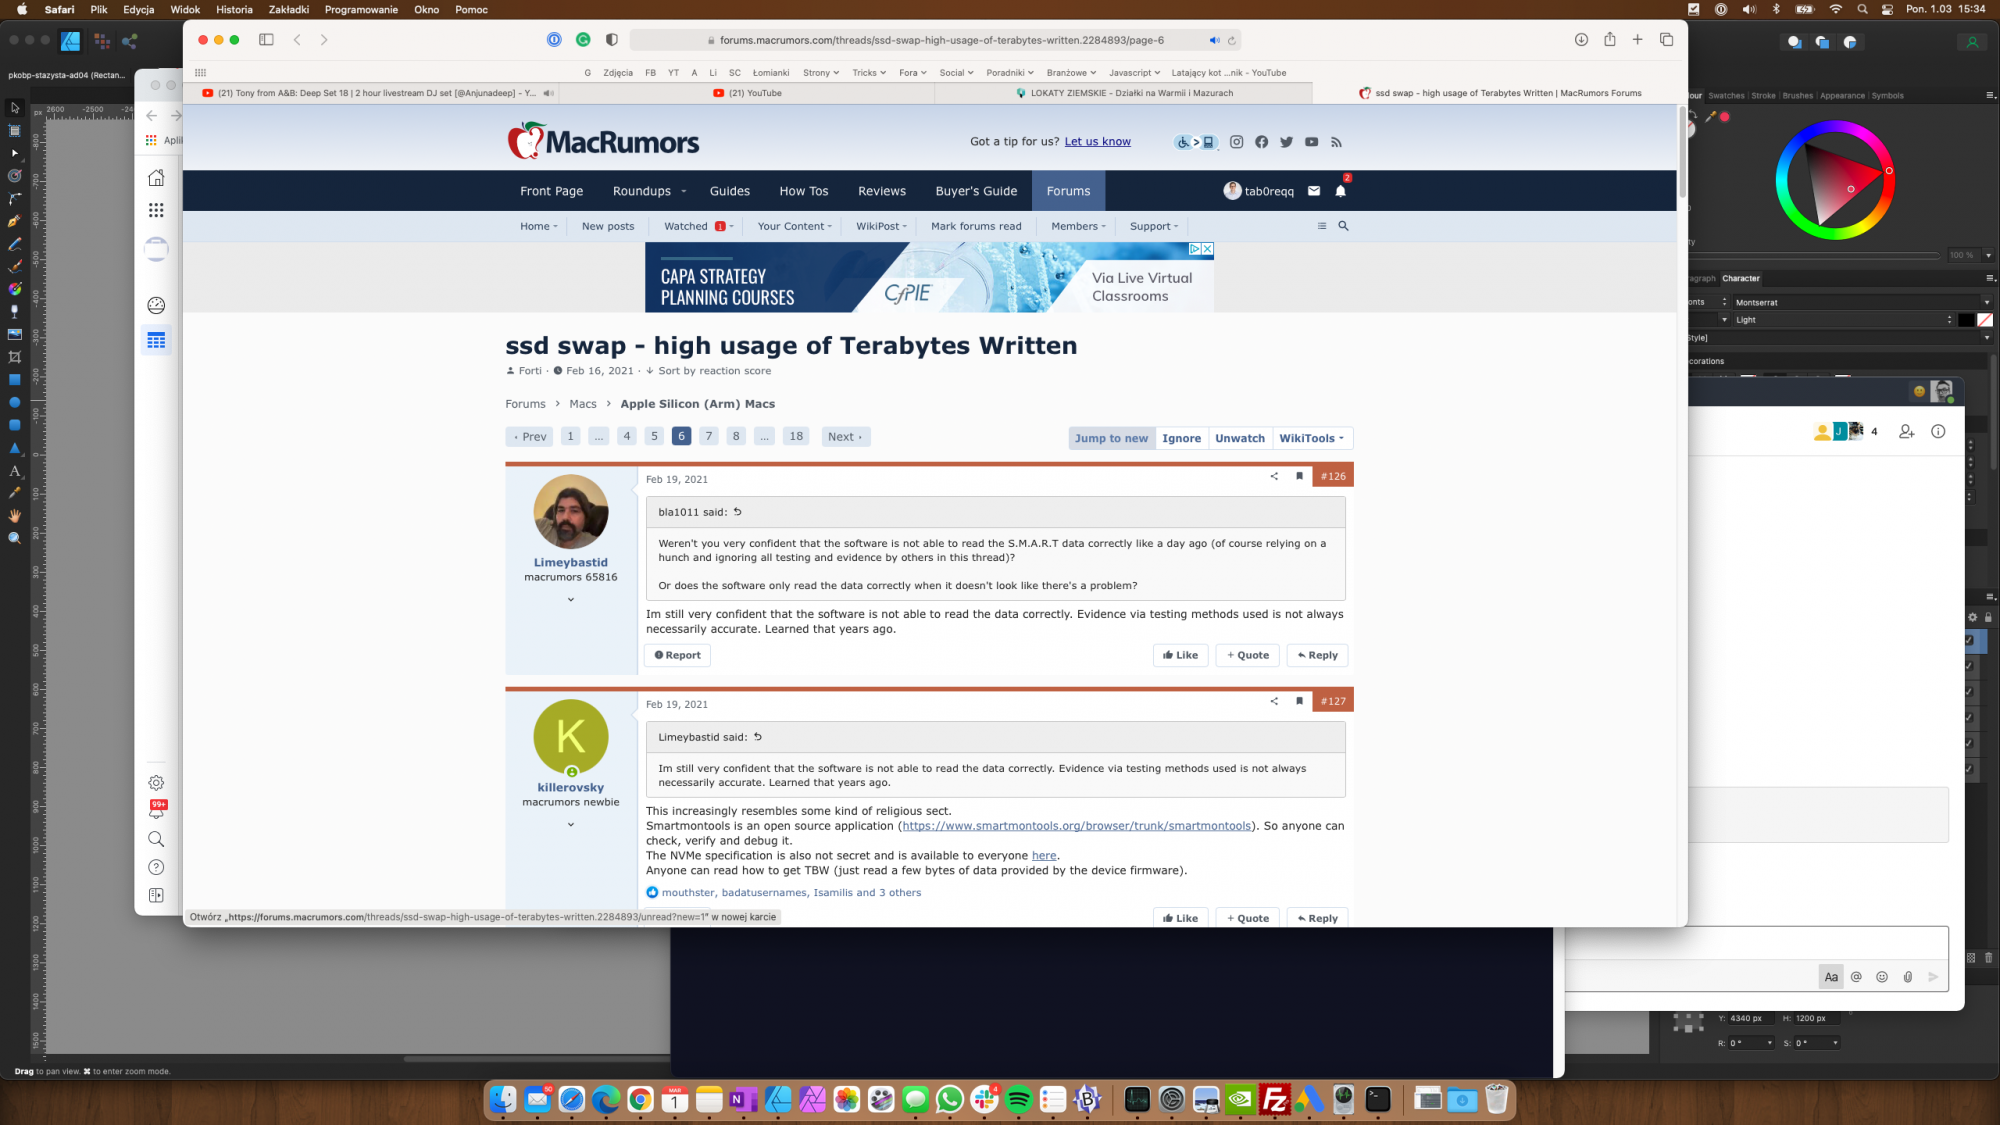Switch to LOKATY ZIEMSKIE browser tab
Screen dimensions: 2000x1125
pyautogui.click(x=1123, y=93)
